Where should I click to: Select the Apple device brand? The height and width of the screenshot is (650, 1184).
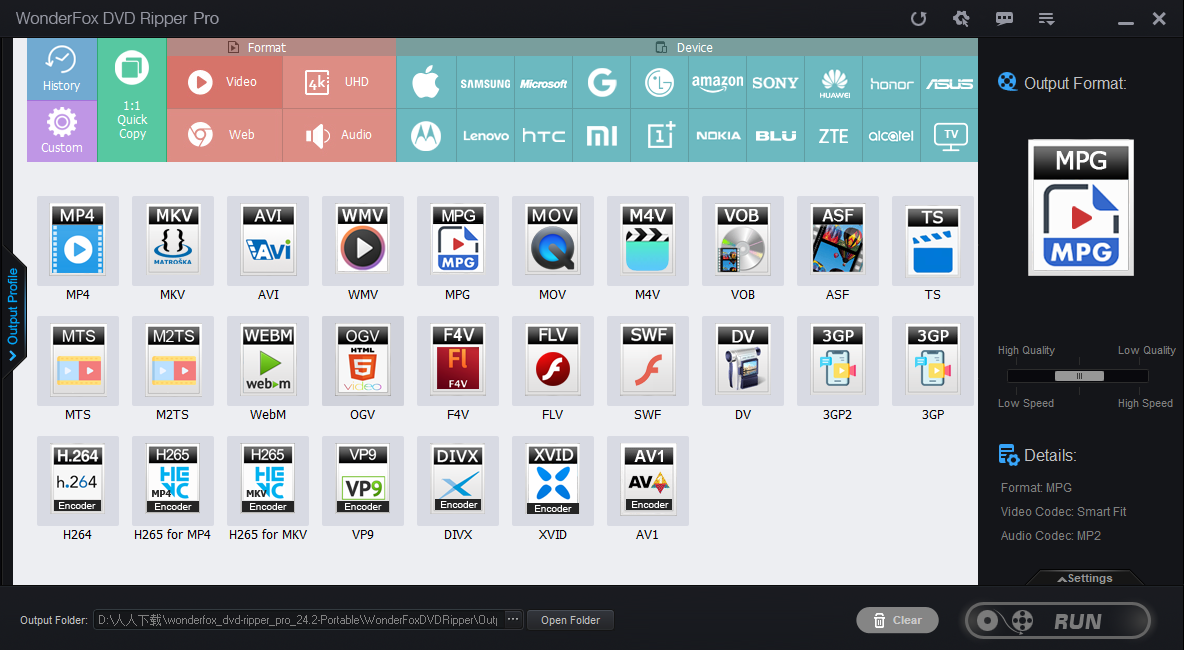coord(426,83)
